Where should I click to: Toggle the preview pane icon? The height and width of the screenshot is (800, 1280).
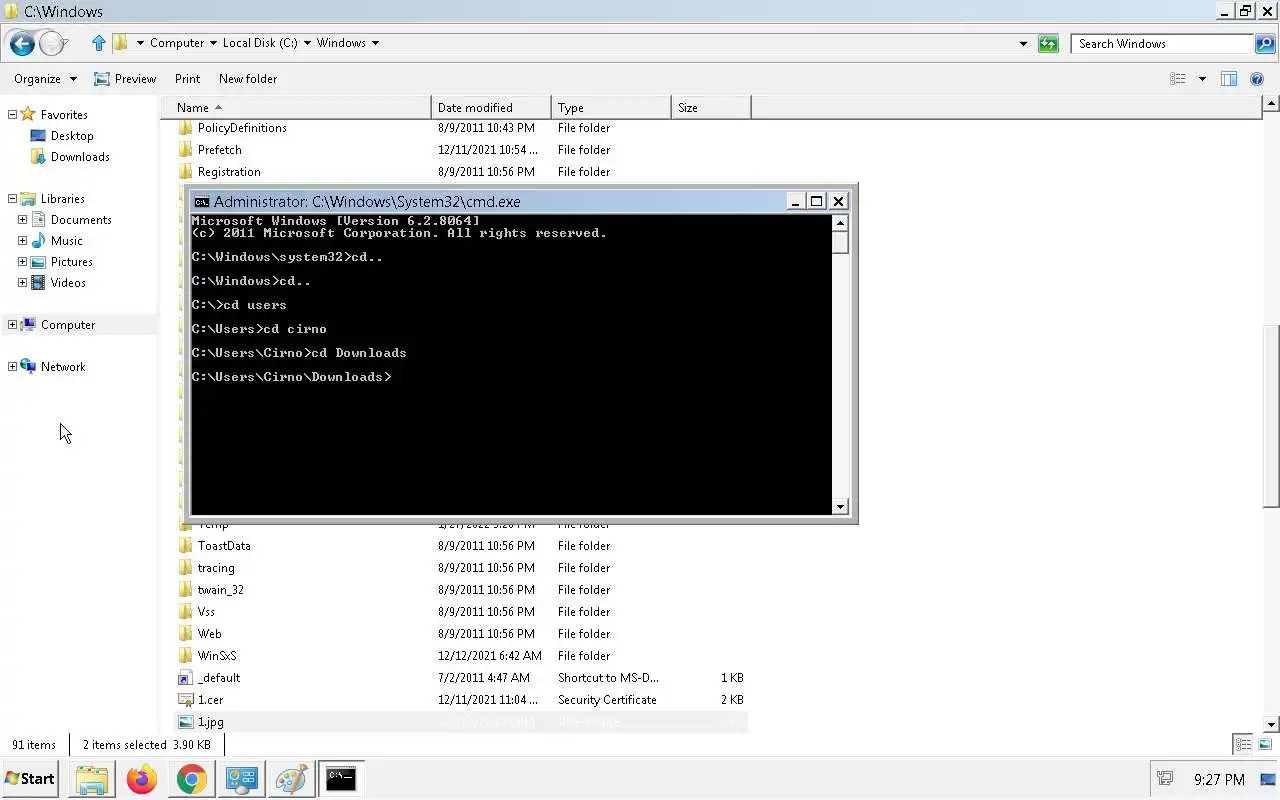click(1229, 79)
